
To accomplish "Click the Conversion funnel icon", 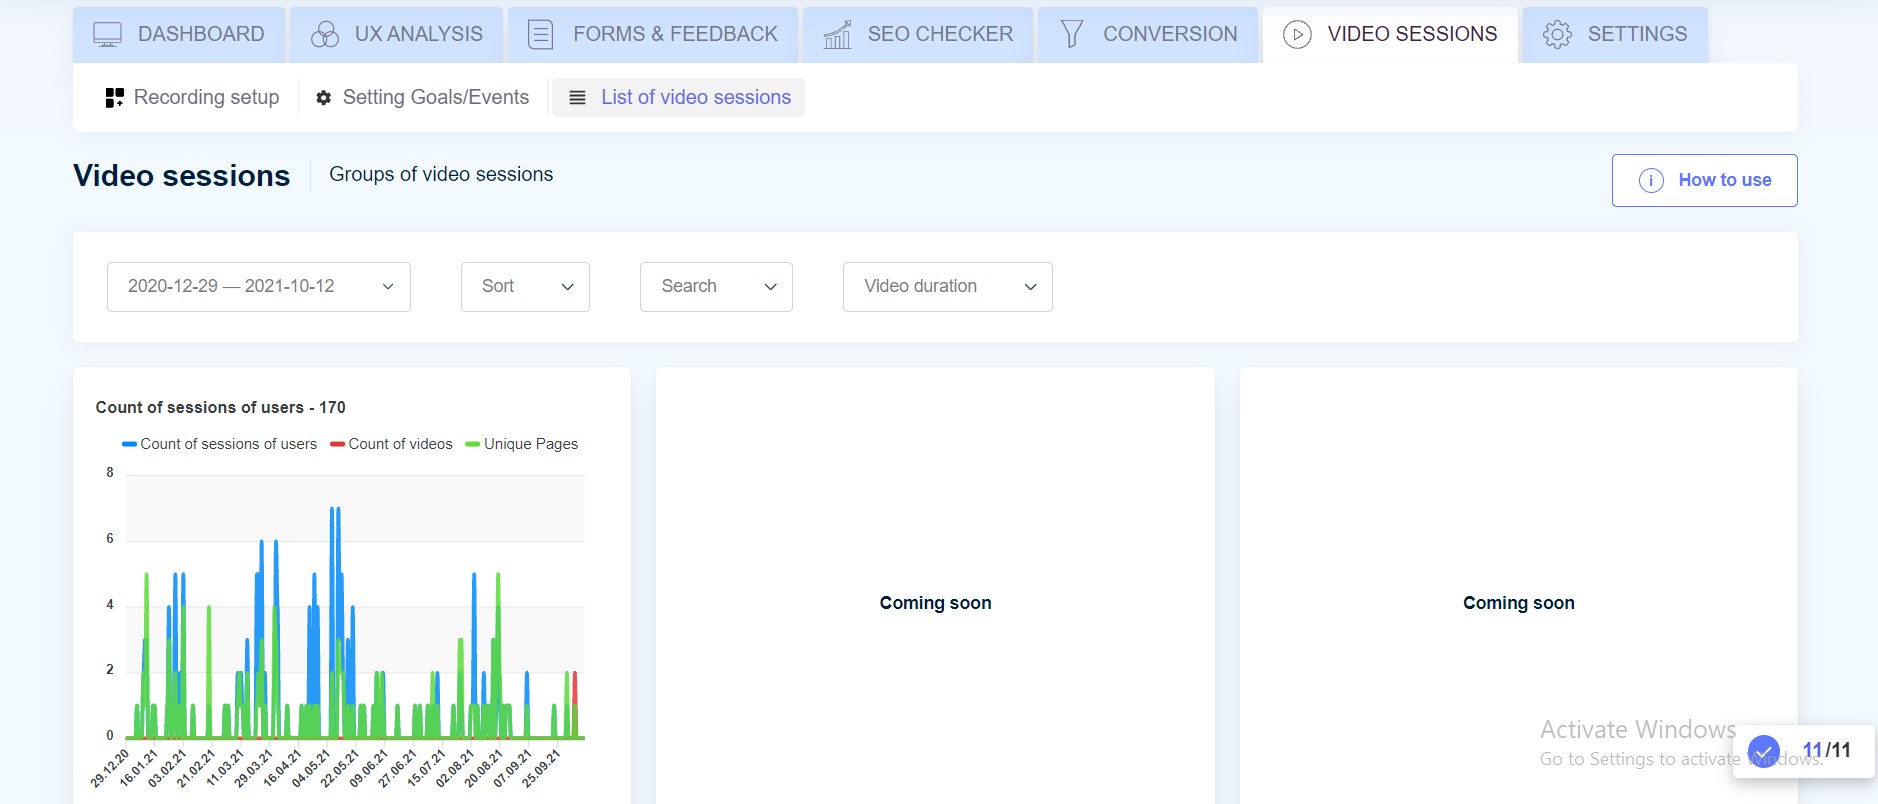I will point(1071,35).
